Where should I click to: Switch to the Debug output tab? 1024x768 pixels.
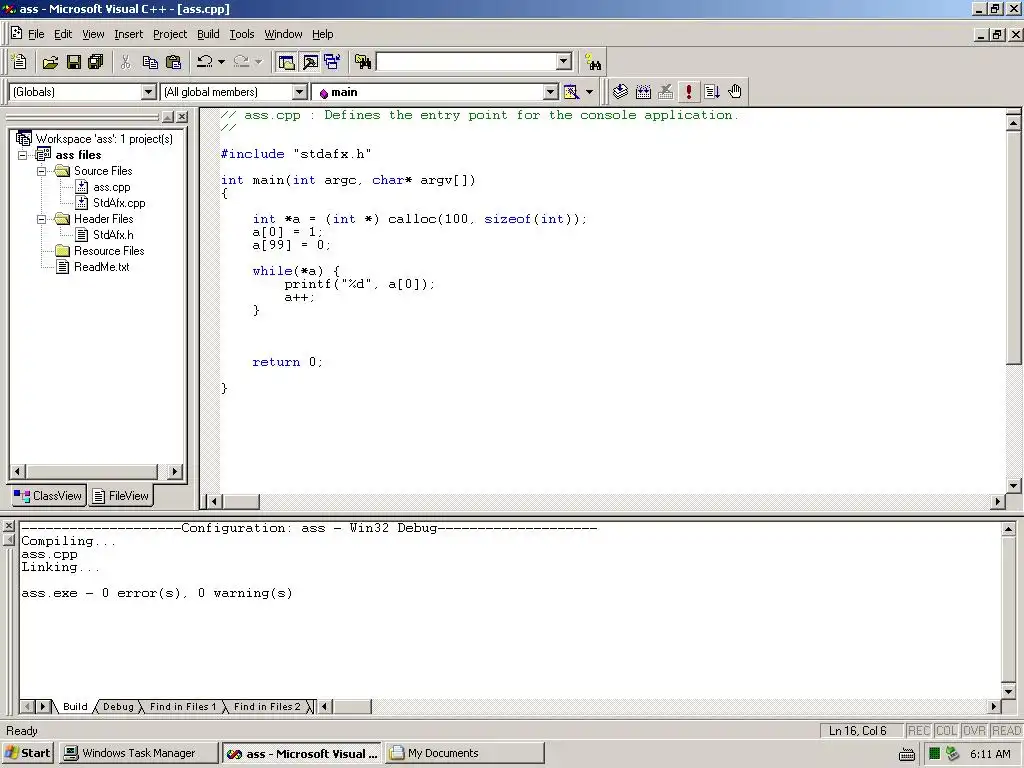pos(118,706)
